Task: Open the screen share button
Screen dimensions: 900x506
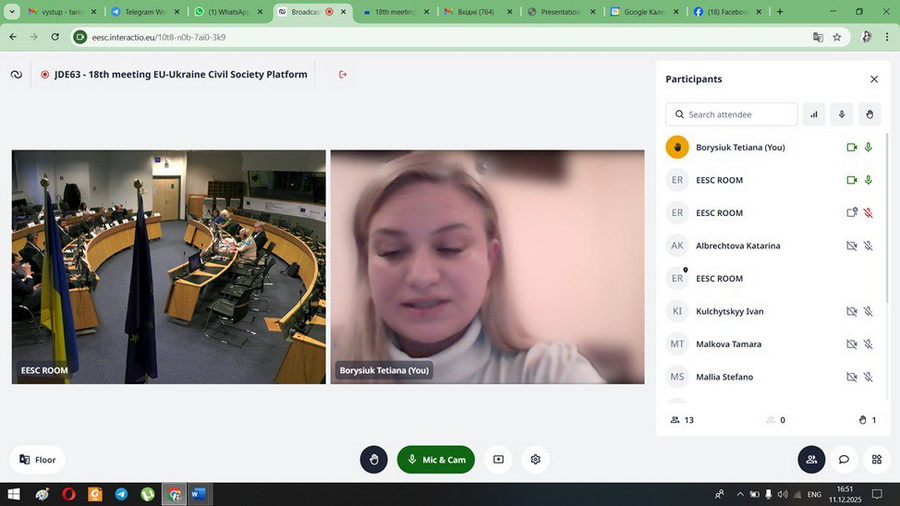Action: 498,460
